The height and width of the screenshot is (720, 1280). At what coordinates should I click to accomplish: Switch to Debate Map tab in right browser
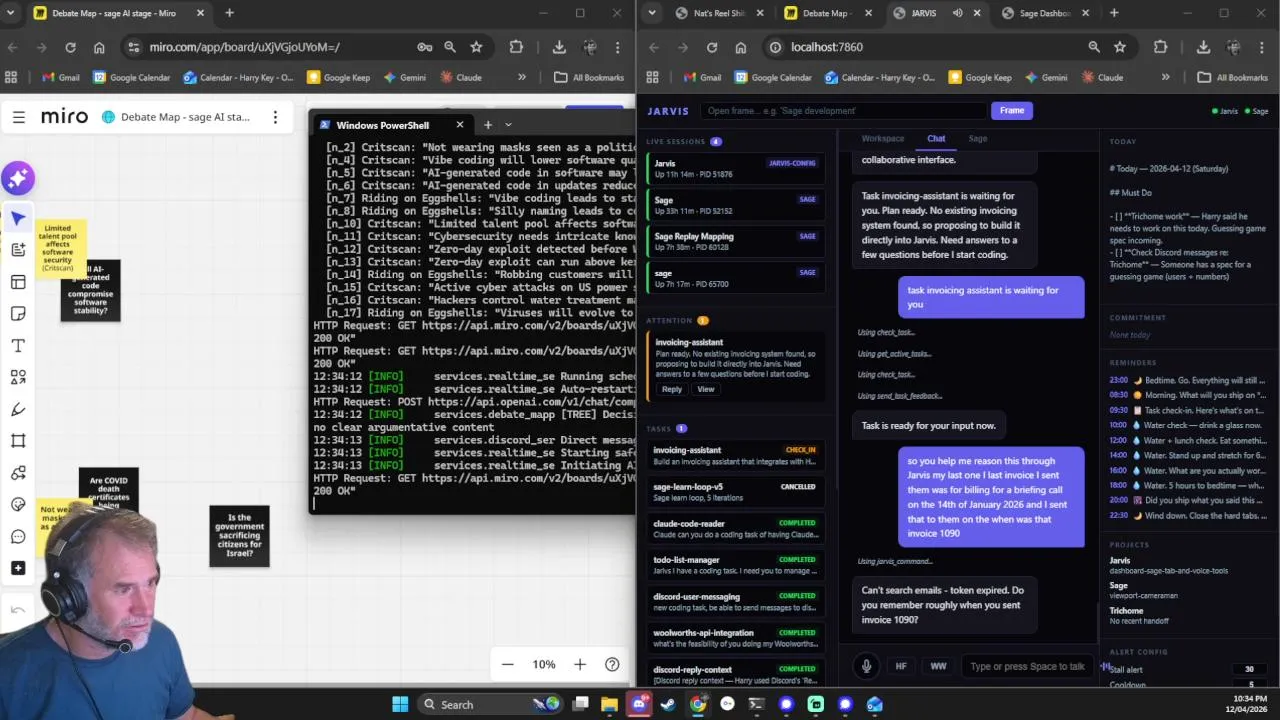(x=828, y=13)
